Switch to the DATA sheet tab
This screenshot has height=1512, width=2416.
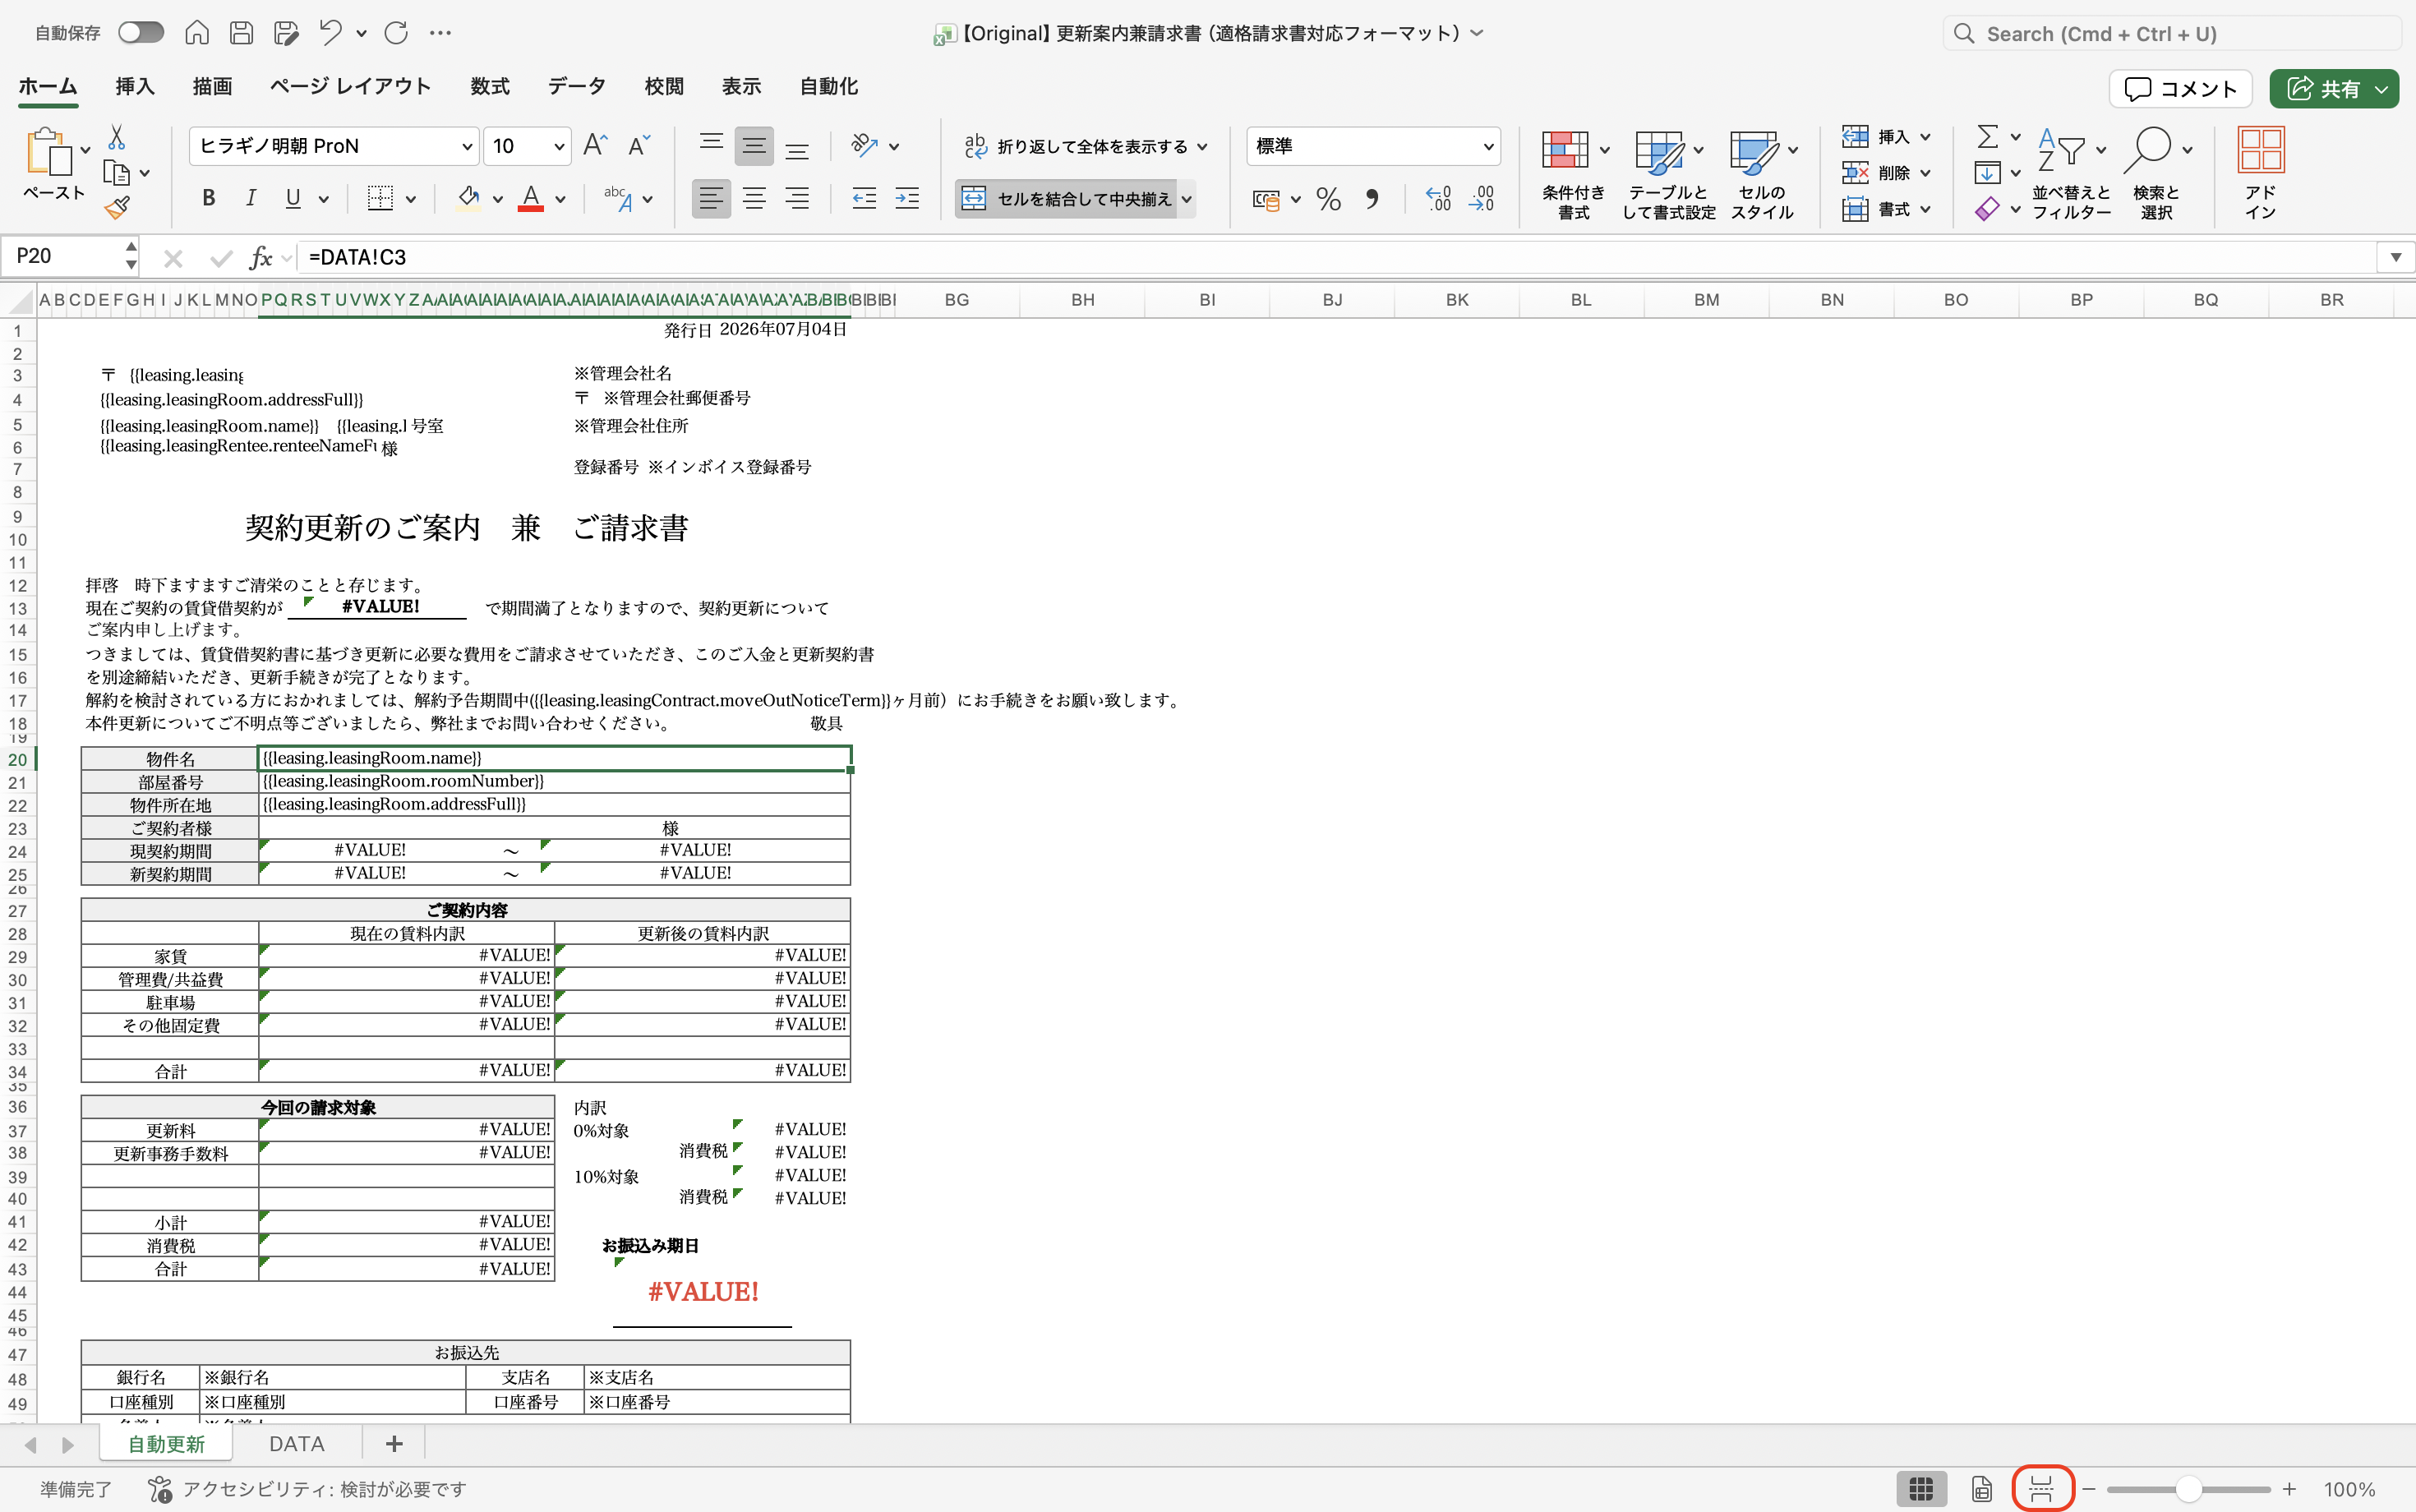(x=297, y=1444)
